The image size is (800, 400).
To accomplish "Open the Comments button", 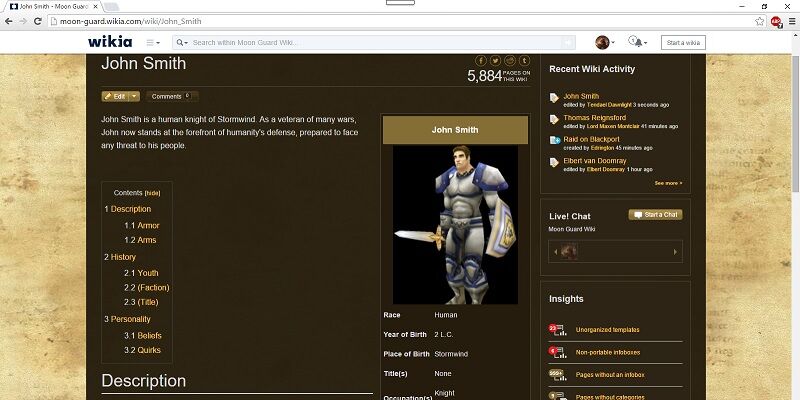I will click(172, 96).
